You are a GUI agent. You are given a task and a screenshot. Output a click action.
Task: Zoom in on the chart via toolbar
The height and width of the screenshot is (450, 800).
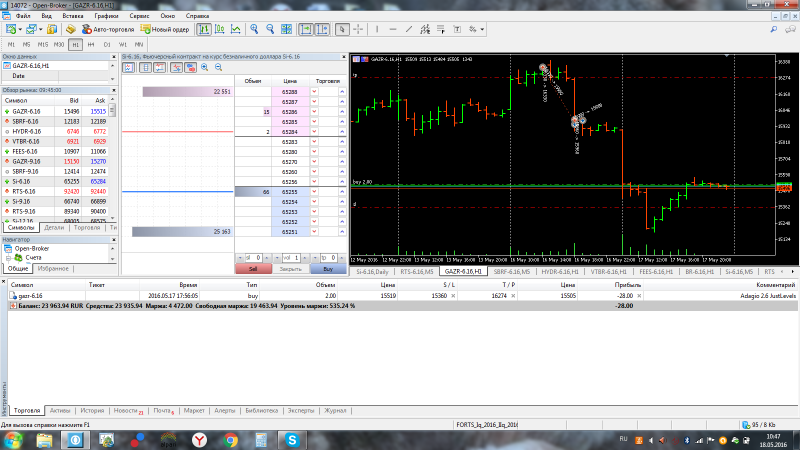tap(254, 30)
